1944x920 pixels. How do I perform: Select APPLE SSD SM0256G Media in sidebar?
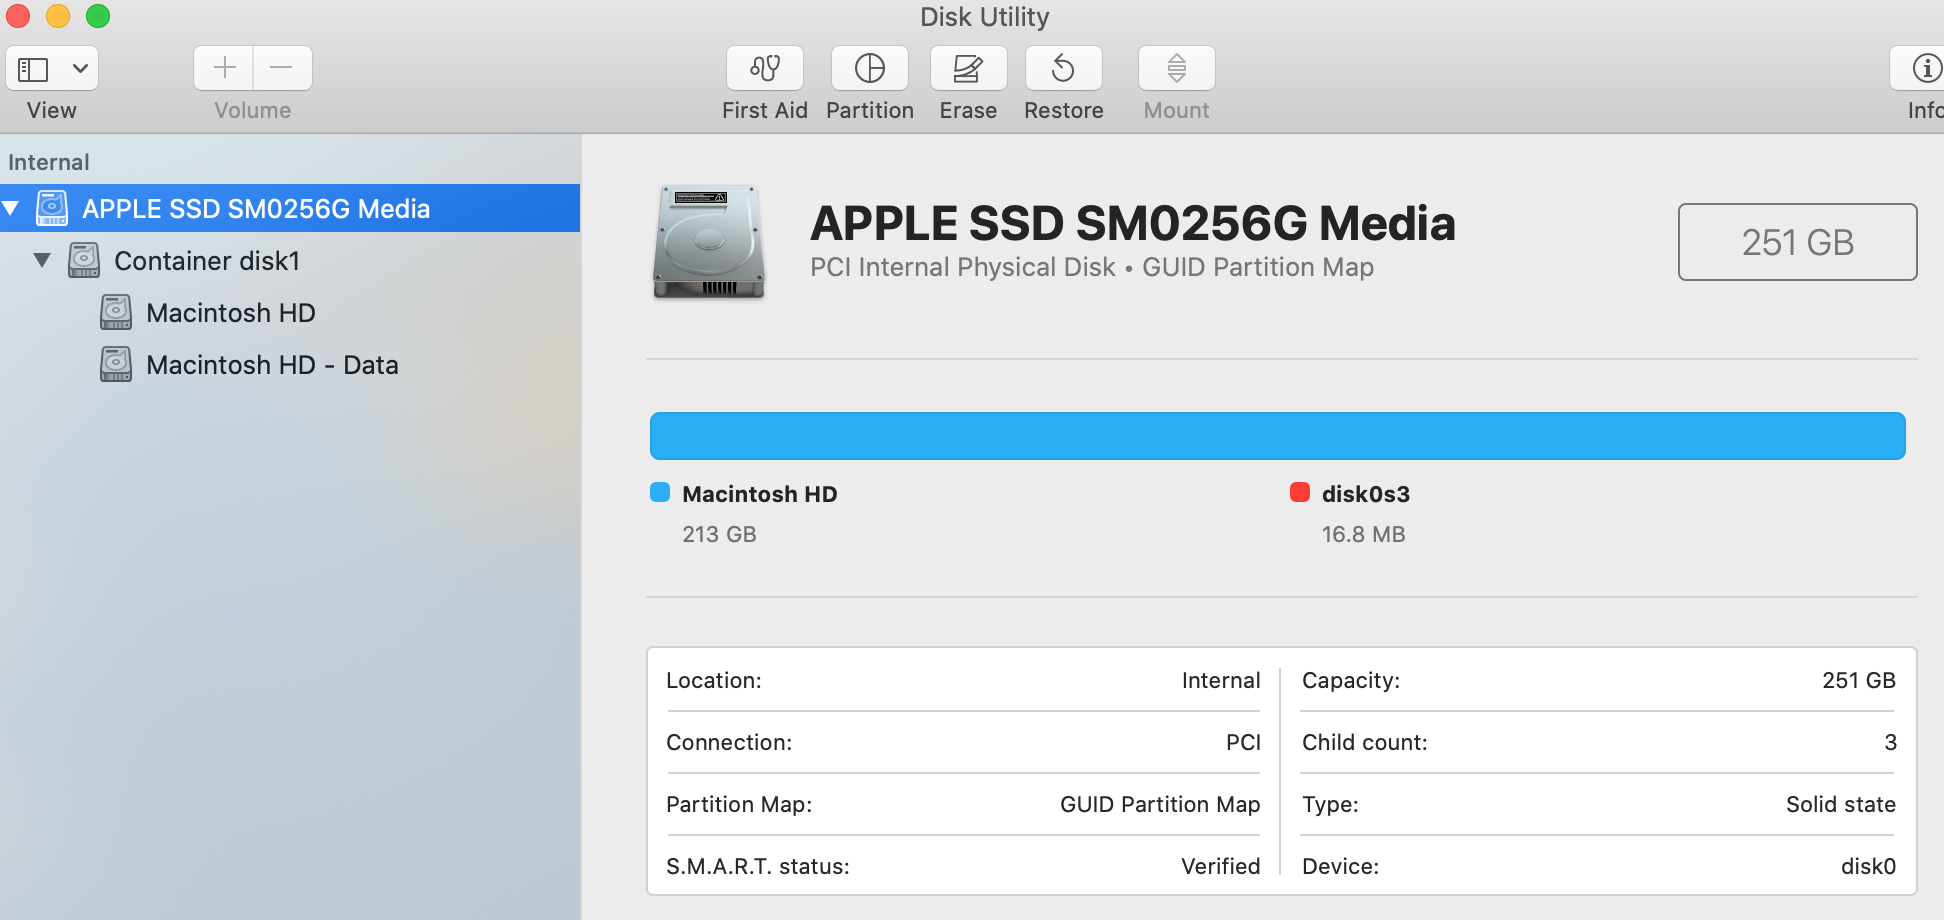click(290, 208)
